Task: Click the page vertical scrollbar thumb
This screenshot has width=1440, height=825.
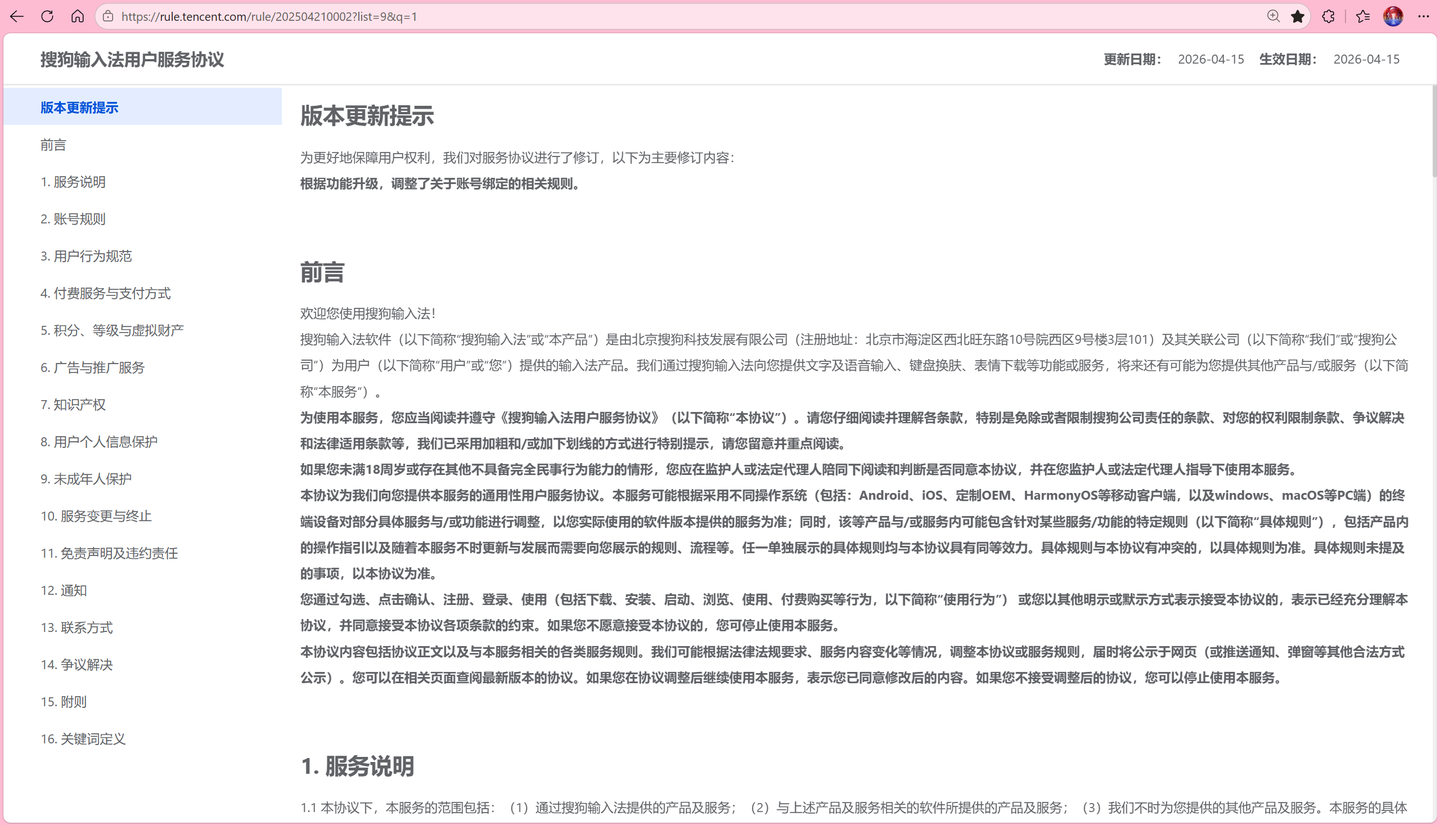Action: 1434,130
